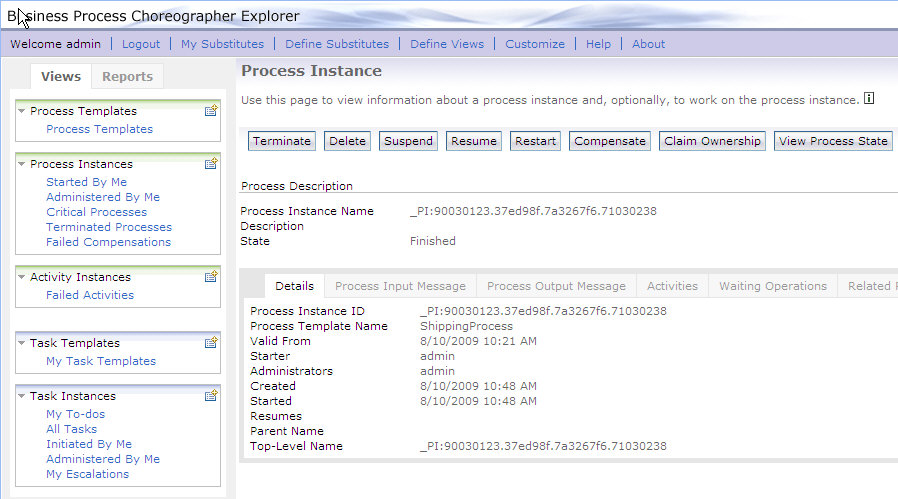Click the Finished state value
The height and width of the screenshot is (499, 898).
click(x=433, y=241)
